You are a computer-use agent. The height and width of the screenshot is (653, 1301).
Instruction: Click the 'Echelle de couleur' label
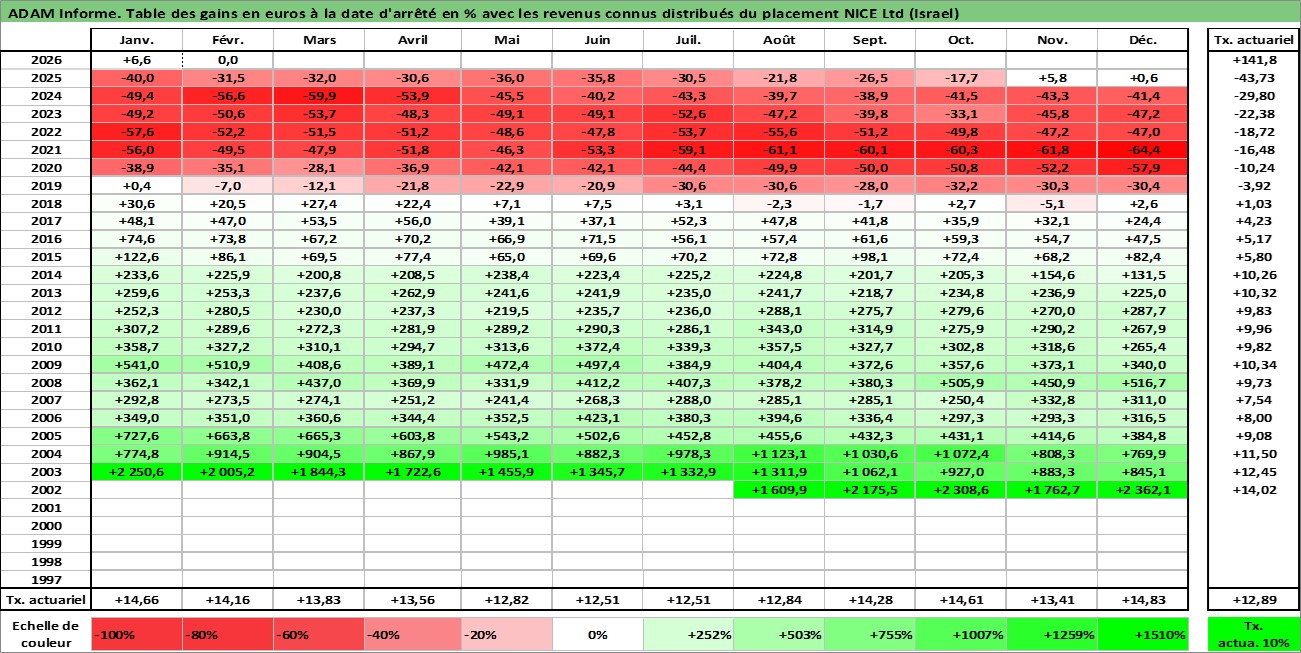pos(45,634)
